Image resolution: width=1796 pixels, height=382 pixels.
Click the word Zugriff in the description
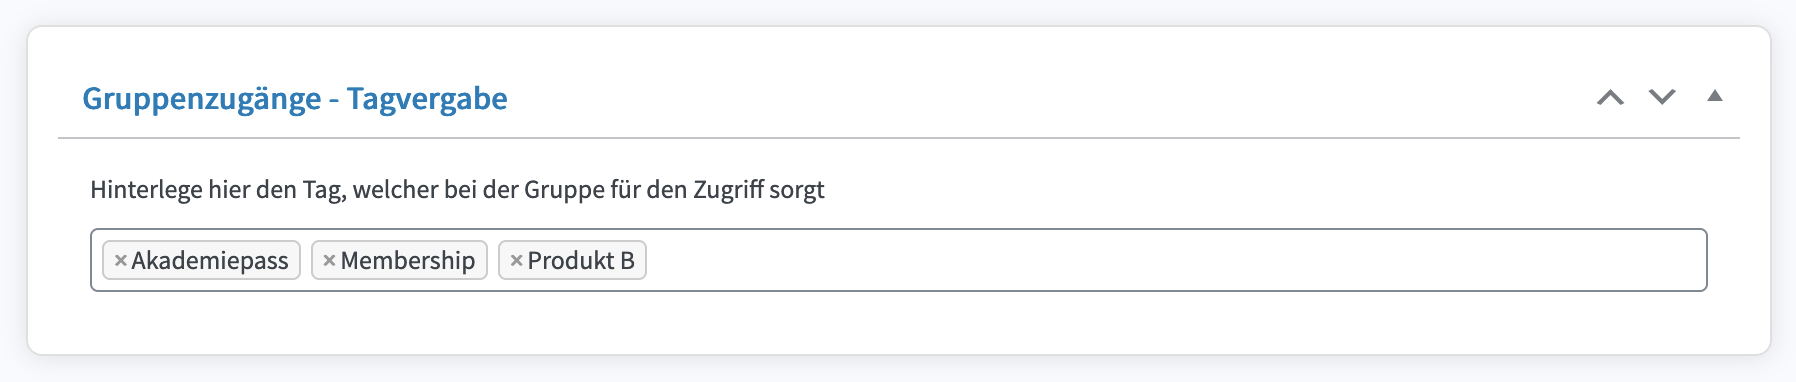[x=727, y=189]
